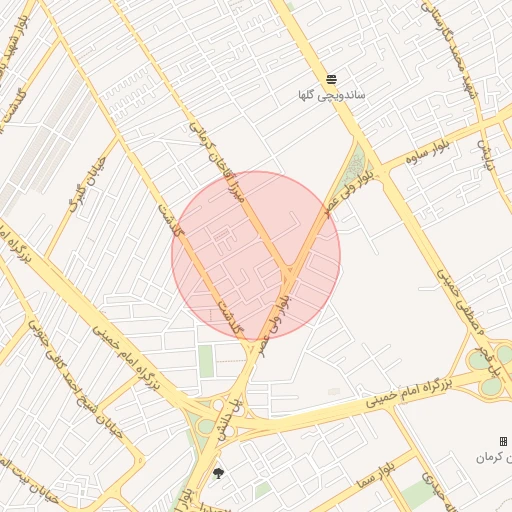512x512 pixels.
Task: Select the خیابان شیخ احمد کافی جنوبی label
Action: point(76,379)
